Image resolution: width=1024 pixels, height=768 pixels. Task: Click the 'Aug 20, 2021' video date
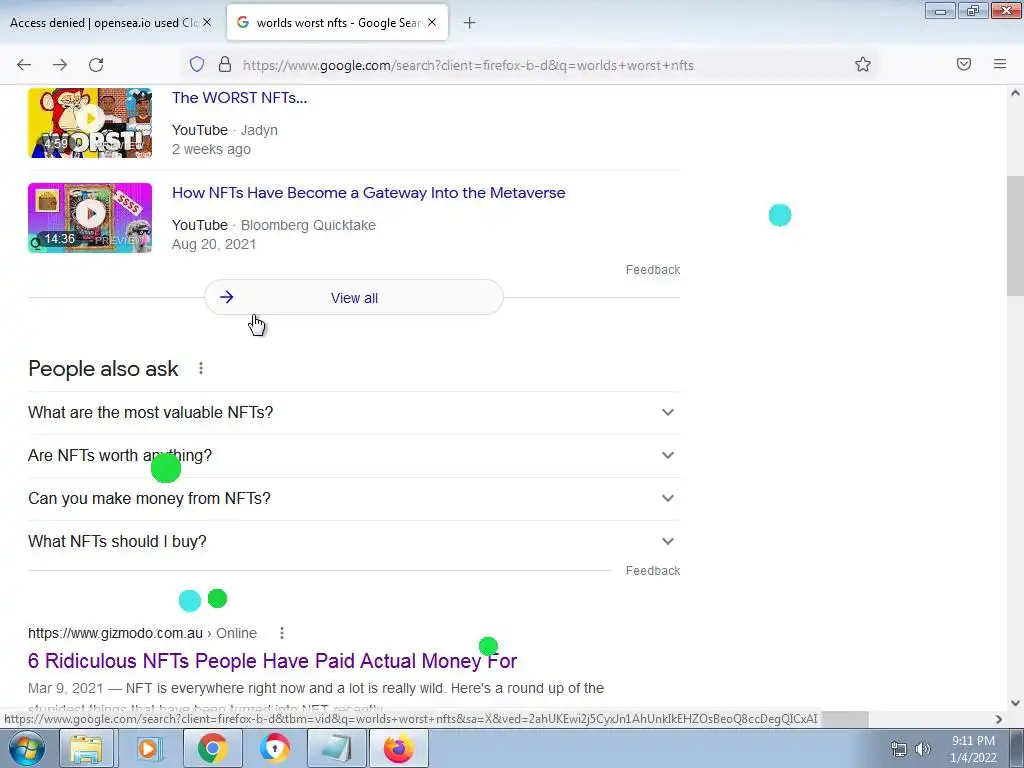[x=214, y=244]
